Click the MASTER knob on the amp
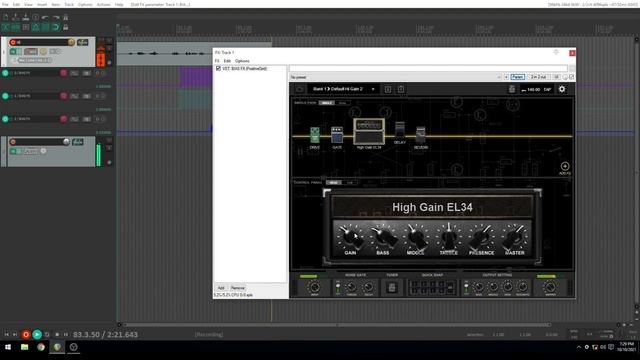 point(514,238)
